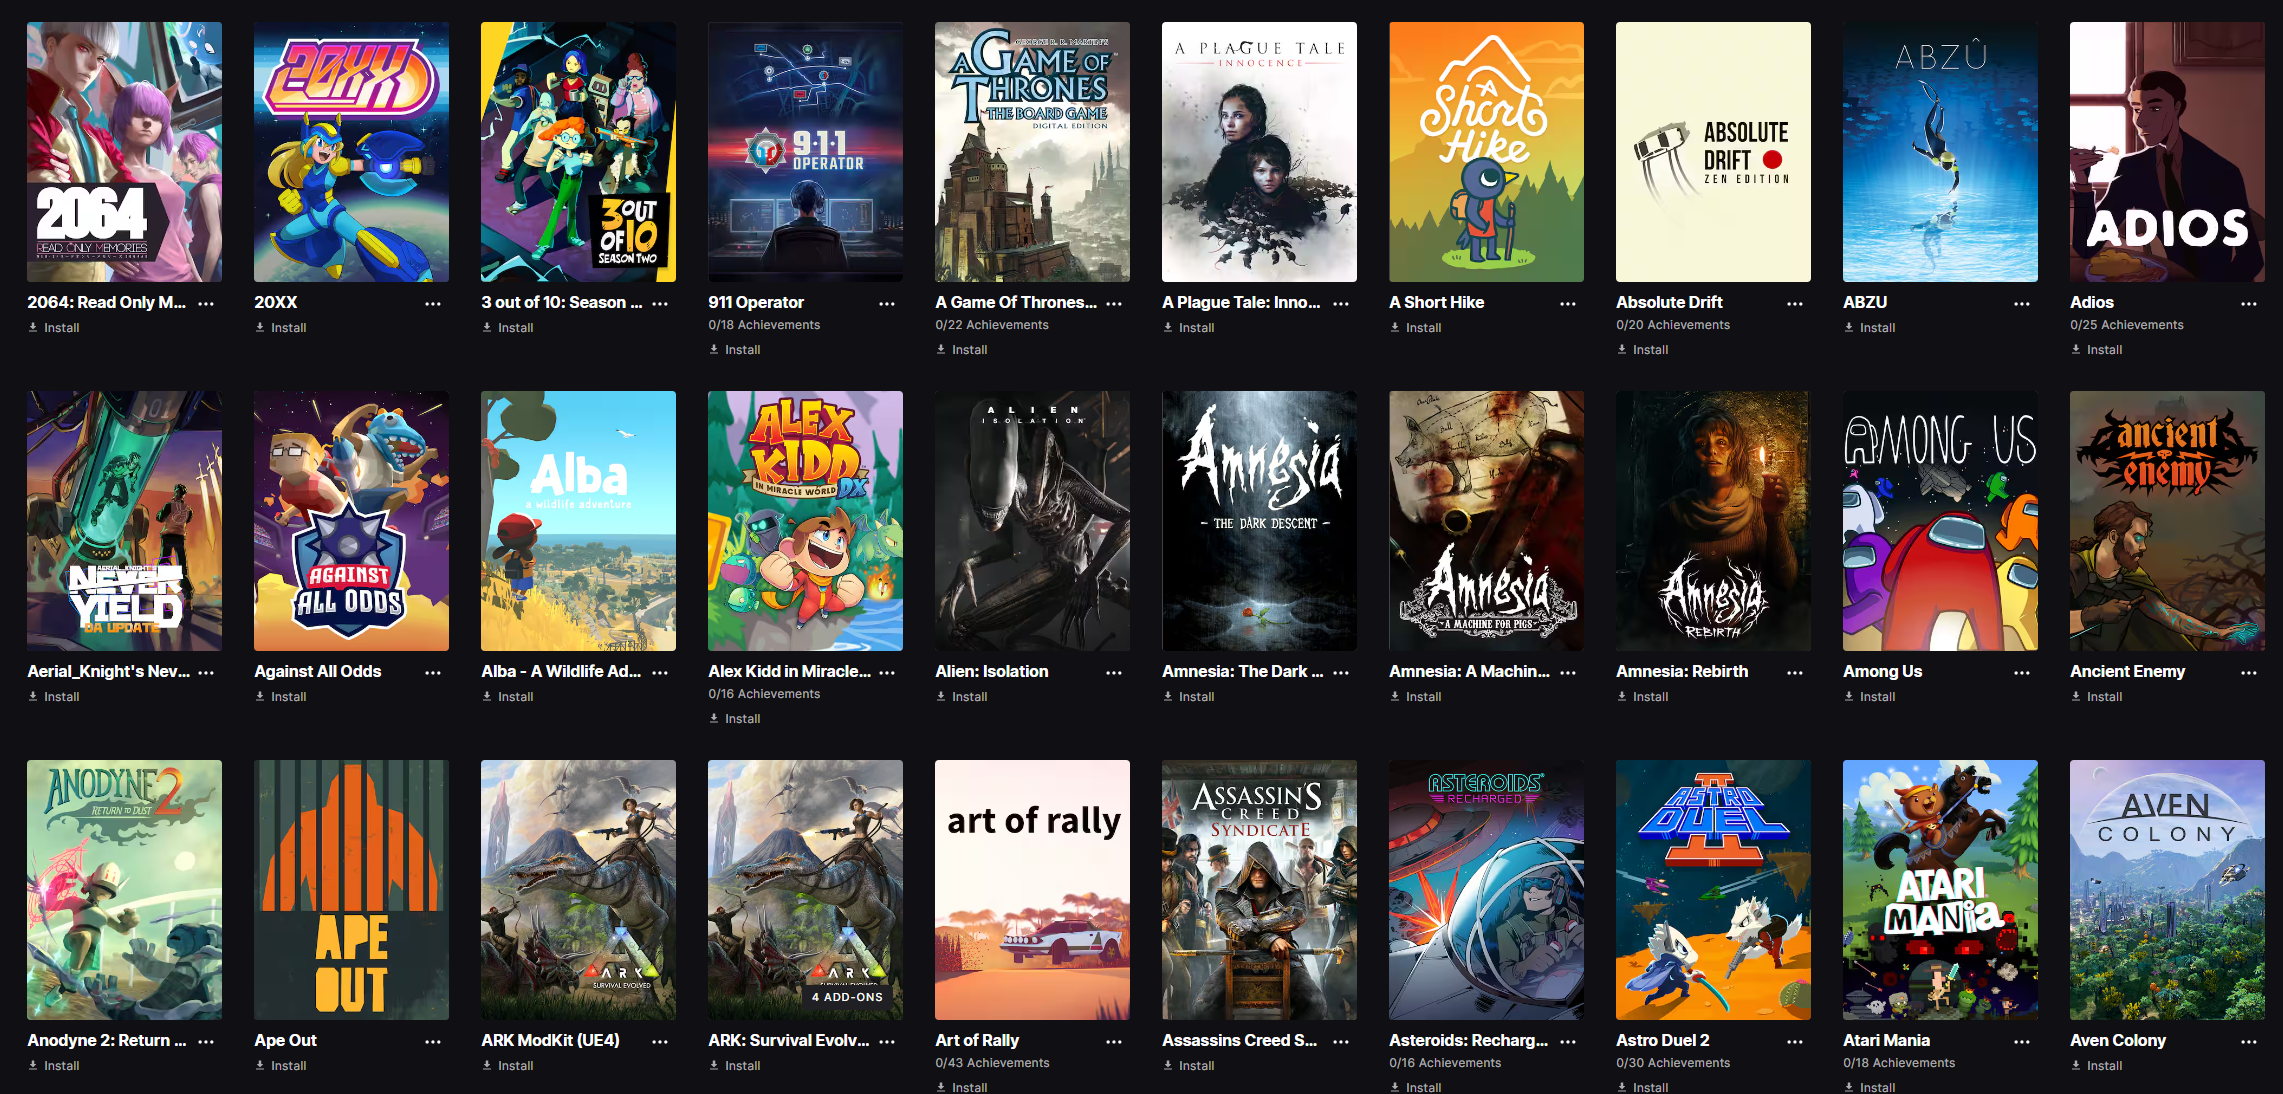Install Among Us
Image resolution: width=2283 pixels, height=1094 pixels.
tap(1870, 697)
